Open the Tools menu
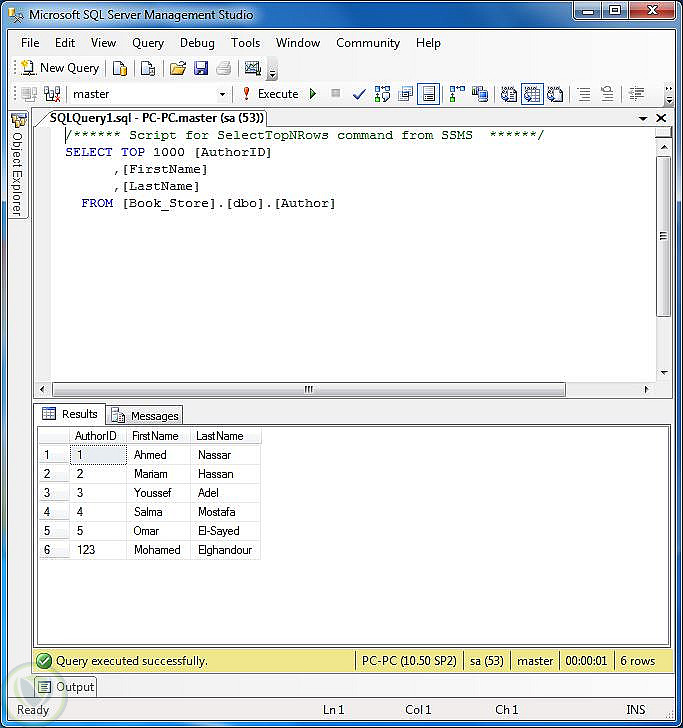The image size is (683, 728). click(x=246, y=43)
